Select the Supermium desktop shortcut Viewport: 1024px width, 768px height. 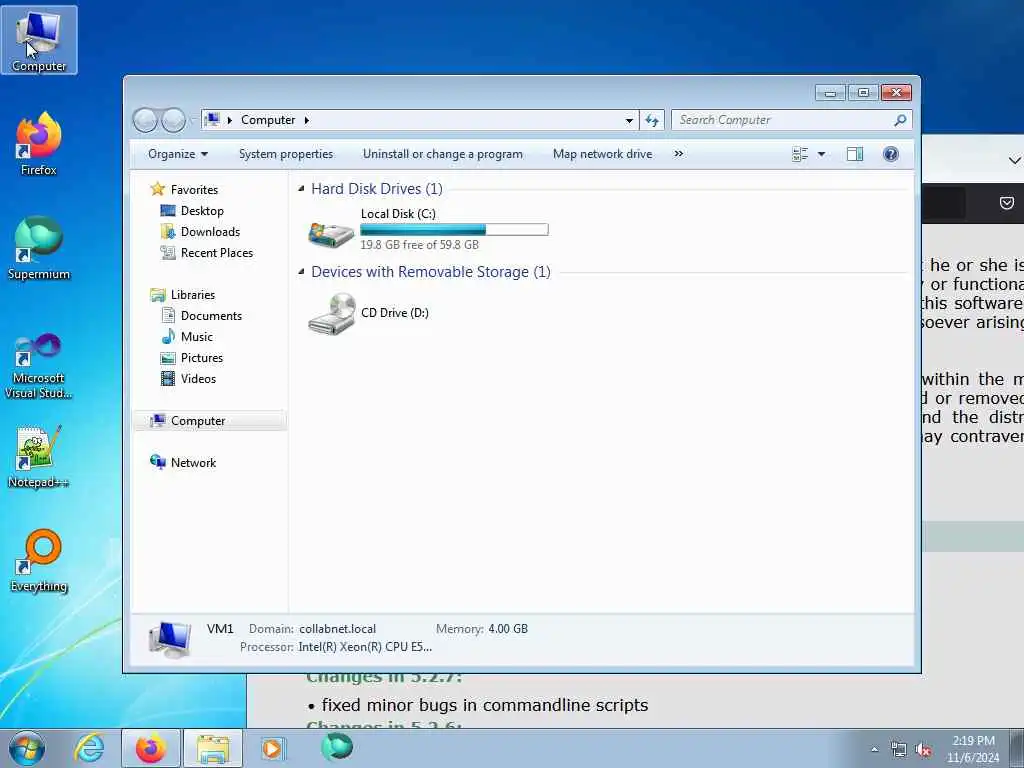[x=39, y=248]
